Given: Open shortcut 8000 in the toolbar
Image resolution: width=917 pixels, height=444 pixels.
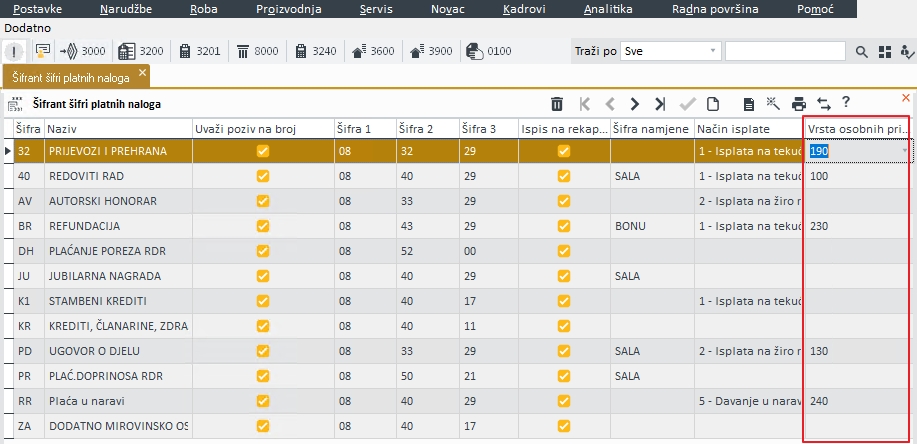Looking at the screenshot, I should tap(256, 51).
